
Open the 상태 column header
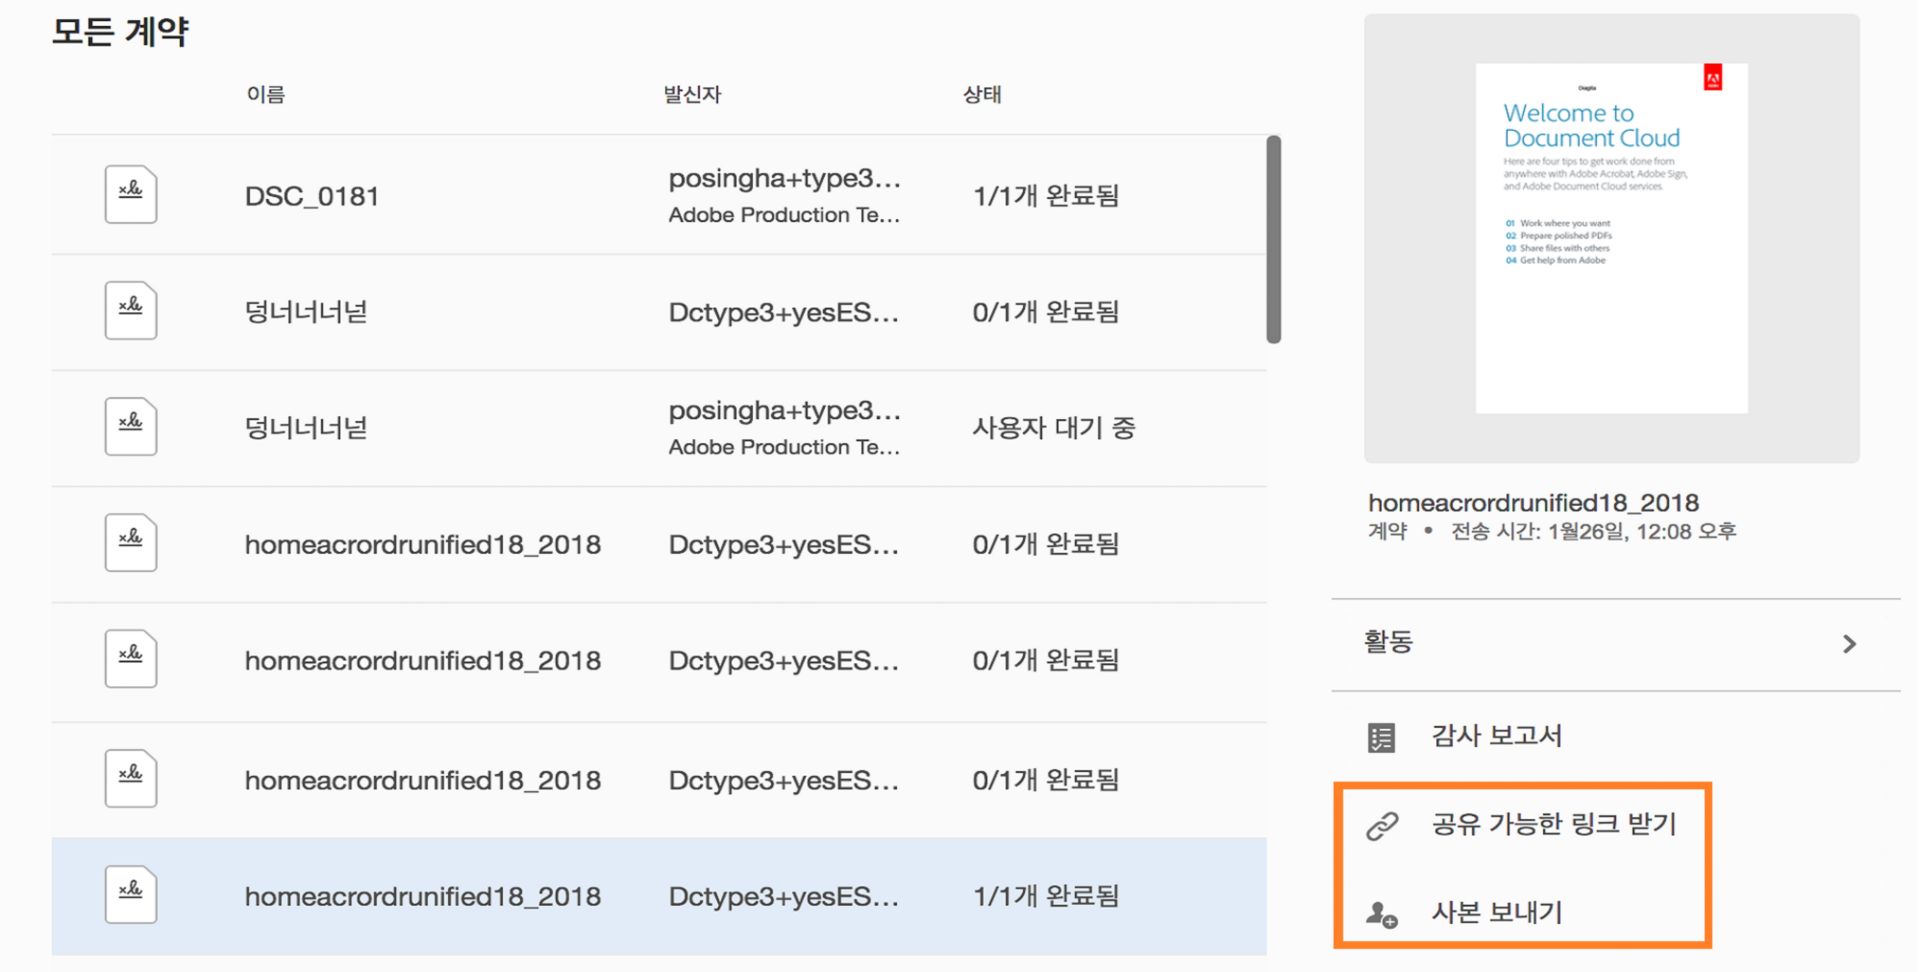point(982,94)
